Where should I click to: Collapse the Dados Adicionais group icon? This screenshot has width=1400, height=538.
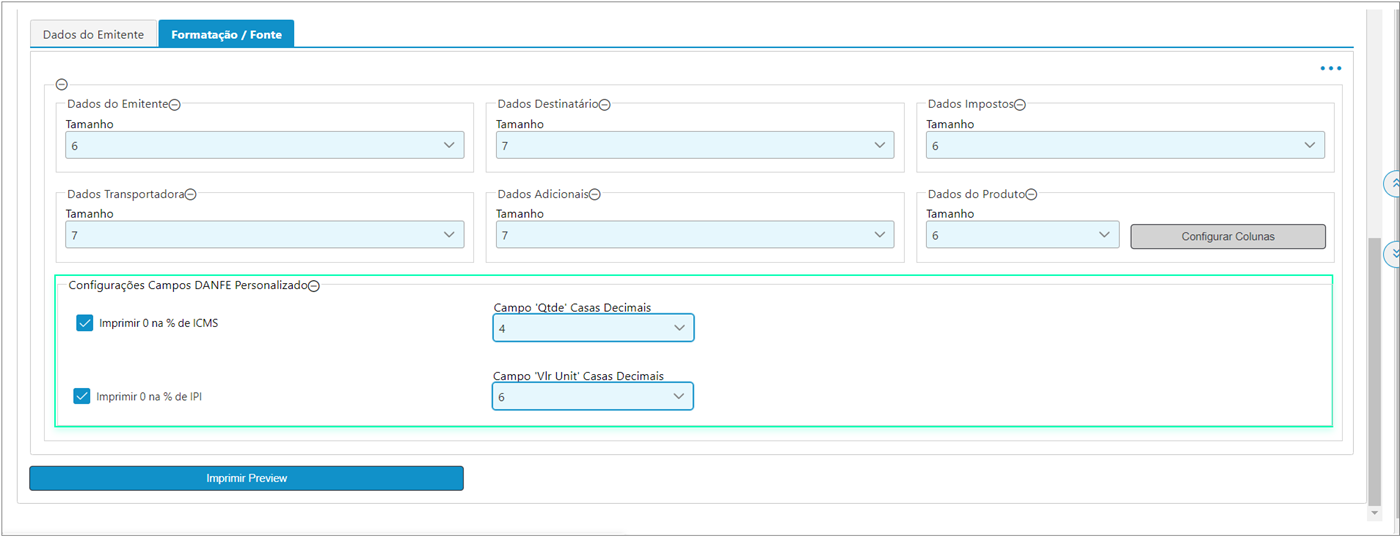[594, 194]
